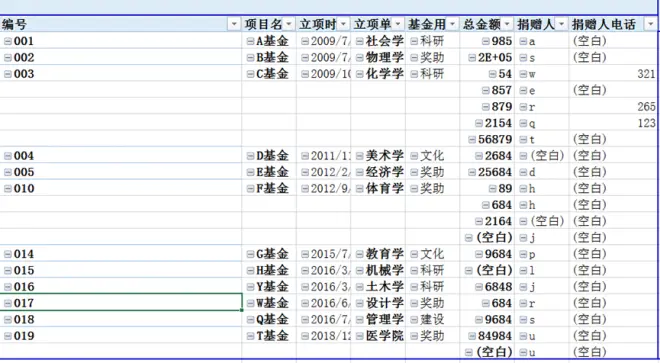The width and height of the screenshot is (660, 363).
Task: Select phone cell showing 265
Action: pos(613,107)
